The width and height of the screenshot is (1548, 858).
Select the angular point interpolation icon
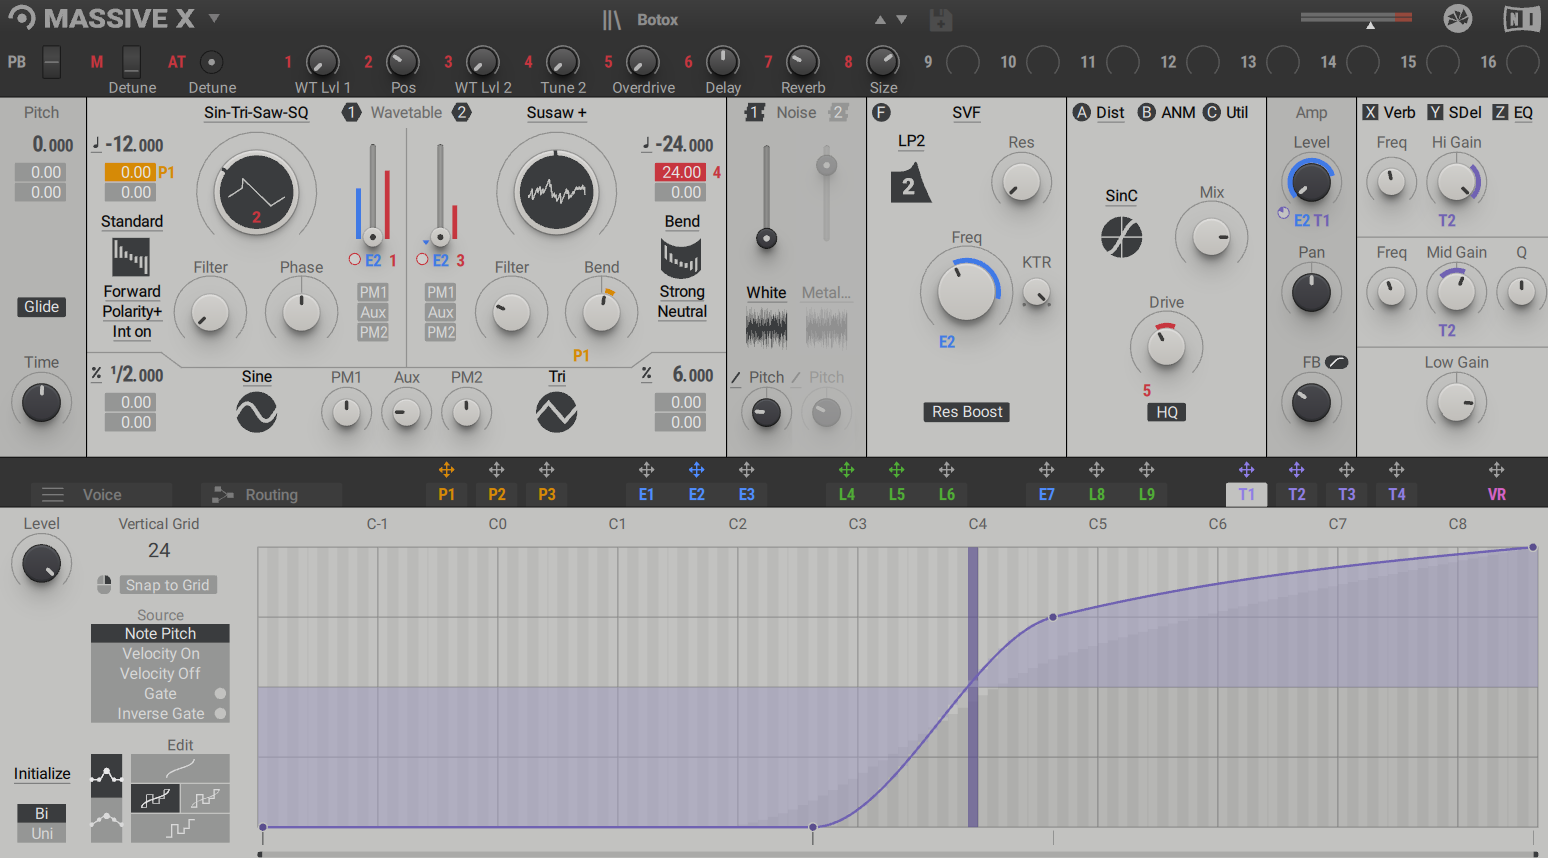[106, 775]
